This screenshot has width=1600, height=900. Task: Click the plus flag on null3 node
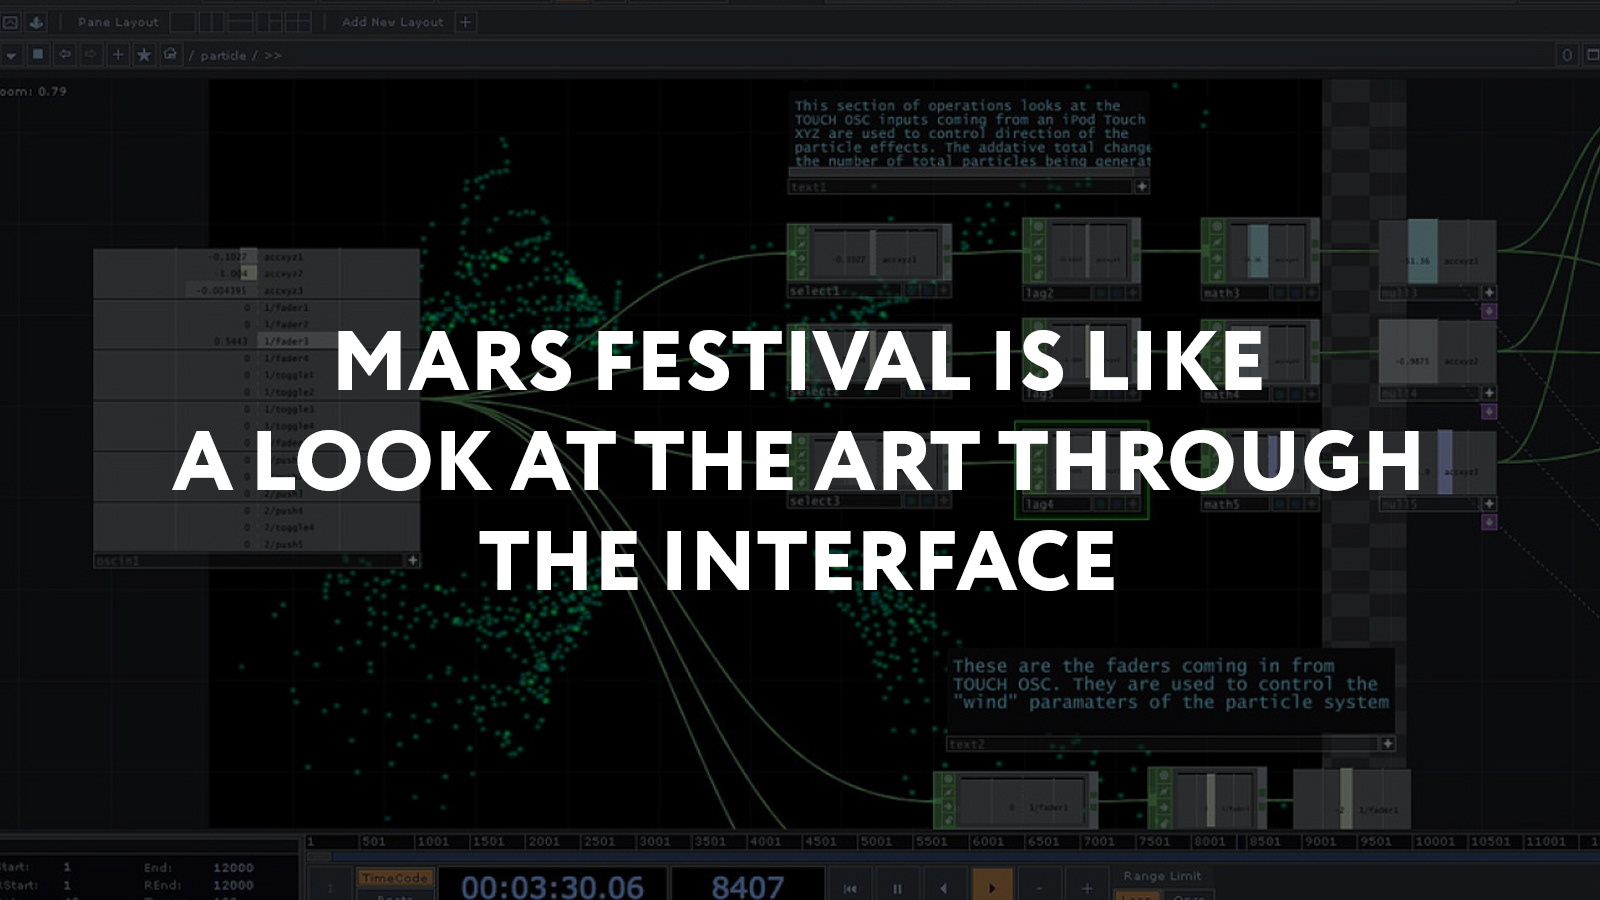(1489, 292)
